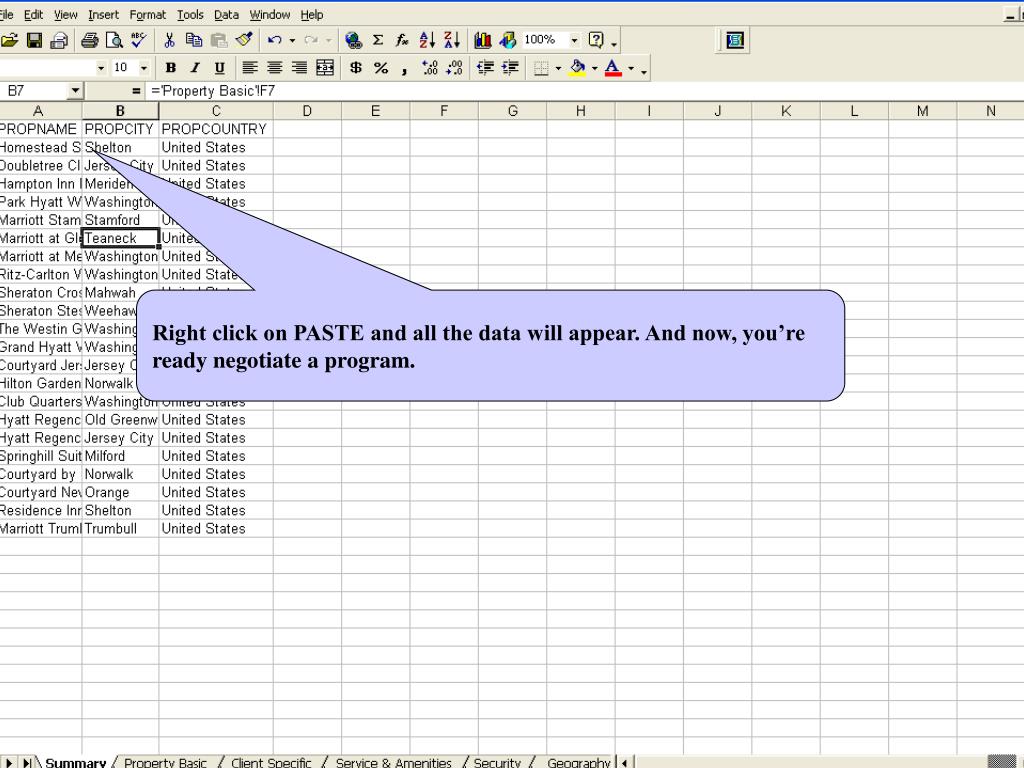The image size is (1024, 768).
Task: Apply red Font Color
Action: [x=613, y=67]
